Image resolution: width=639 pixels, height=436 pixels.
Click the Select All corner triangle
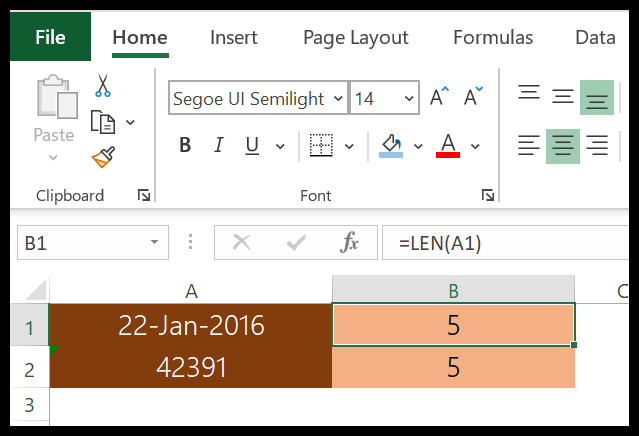pos(36,290)
